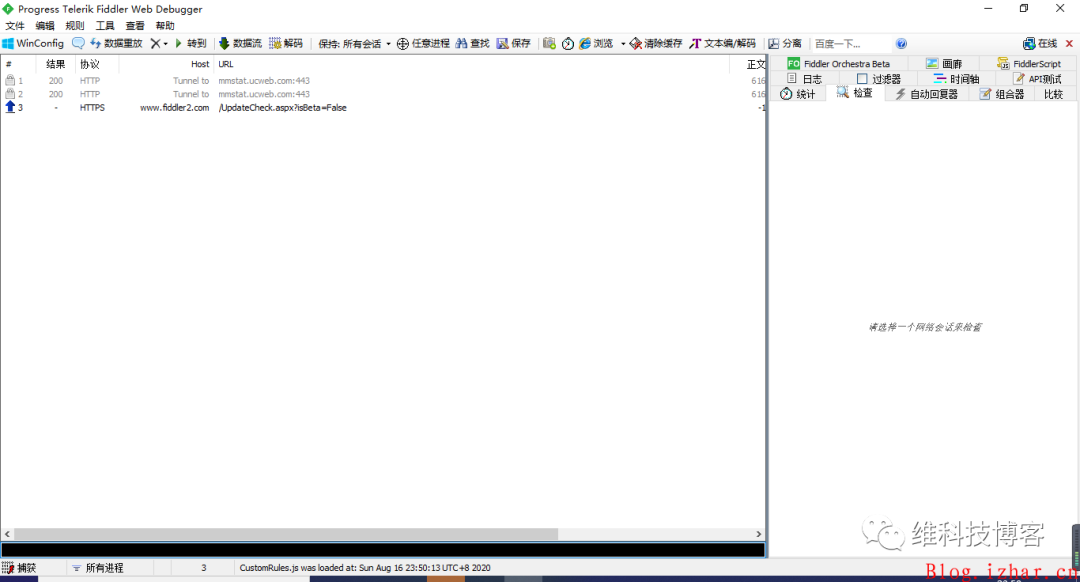Click the scrollbar right arrow

coord(758,534)
